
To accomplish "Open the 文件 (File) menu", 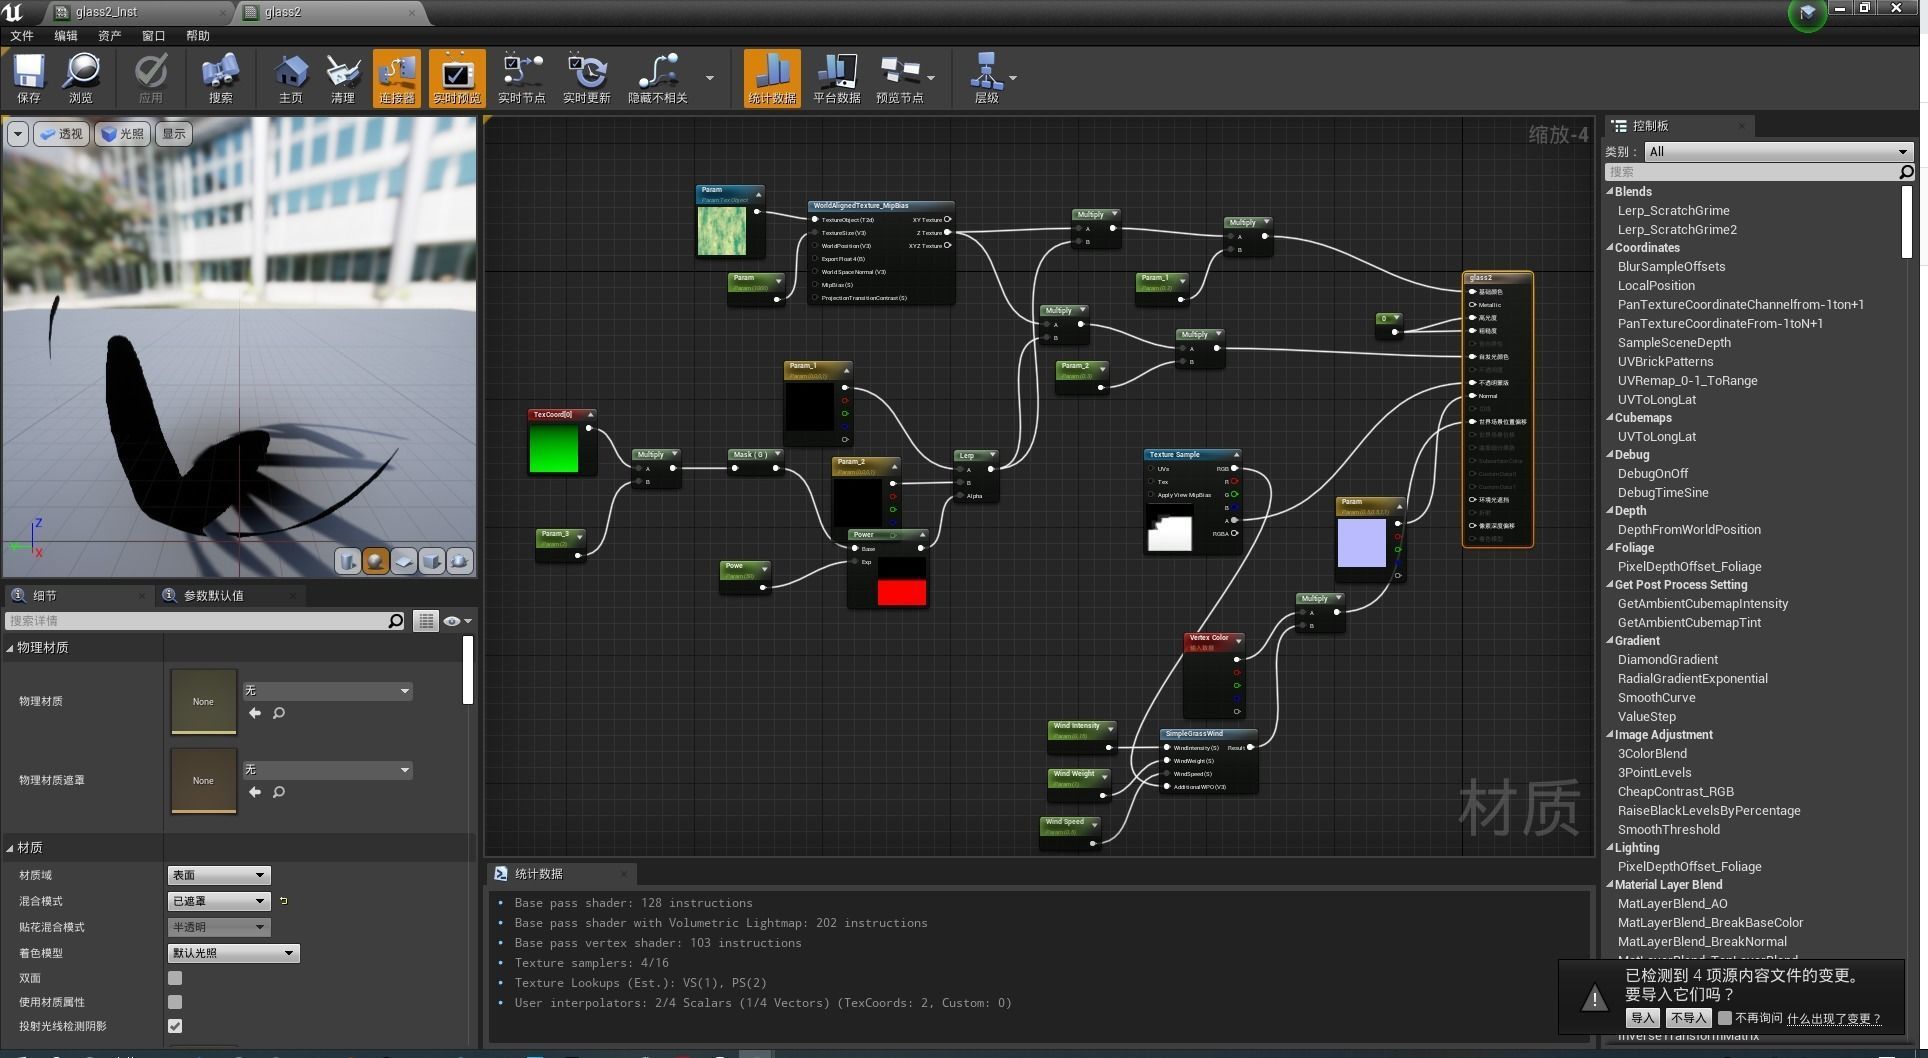I will click(x=22, y=36).
